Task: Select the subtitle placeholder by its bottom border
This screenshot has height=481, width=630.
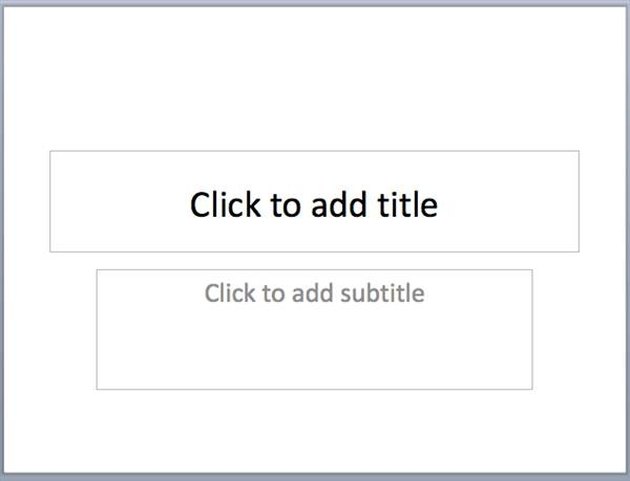Action: point(314,389)
